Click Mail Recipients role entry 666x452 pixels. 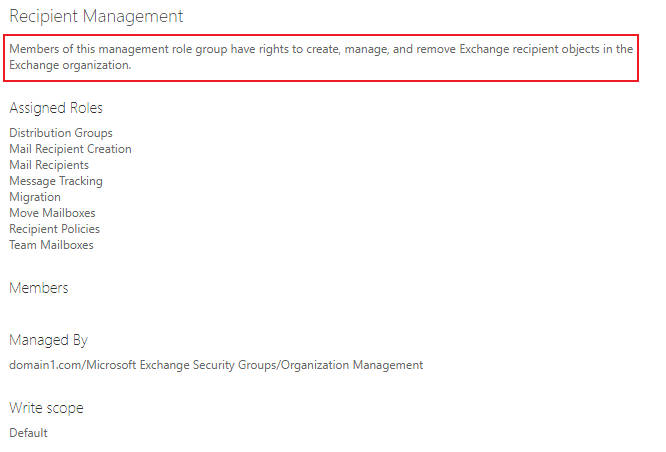(x=49, y=165)
